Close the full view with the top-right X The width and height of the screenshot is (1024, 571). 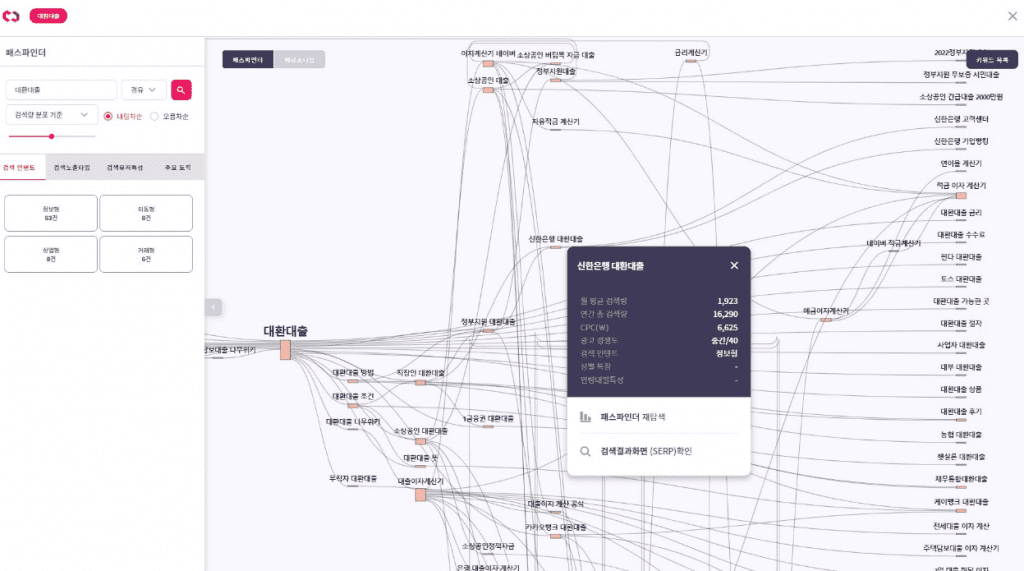[x=1012, y=16]
